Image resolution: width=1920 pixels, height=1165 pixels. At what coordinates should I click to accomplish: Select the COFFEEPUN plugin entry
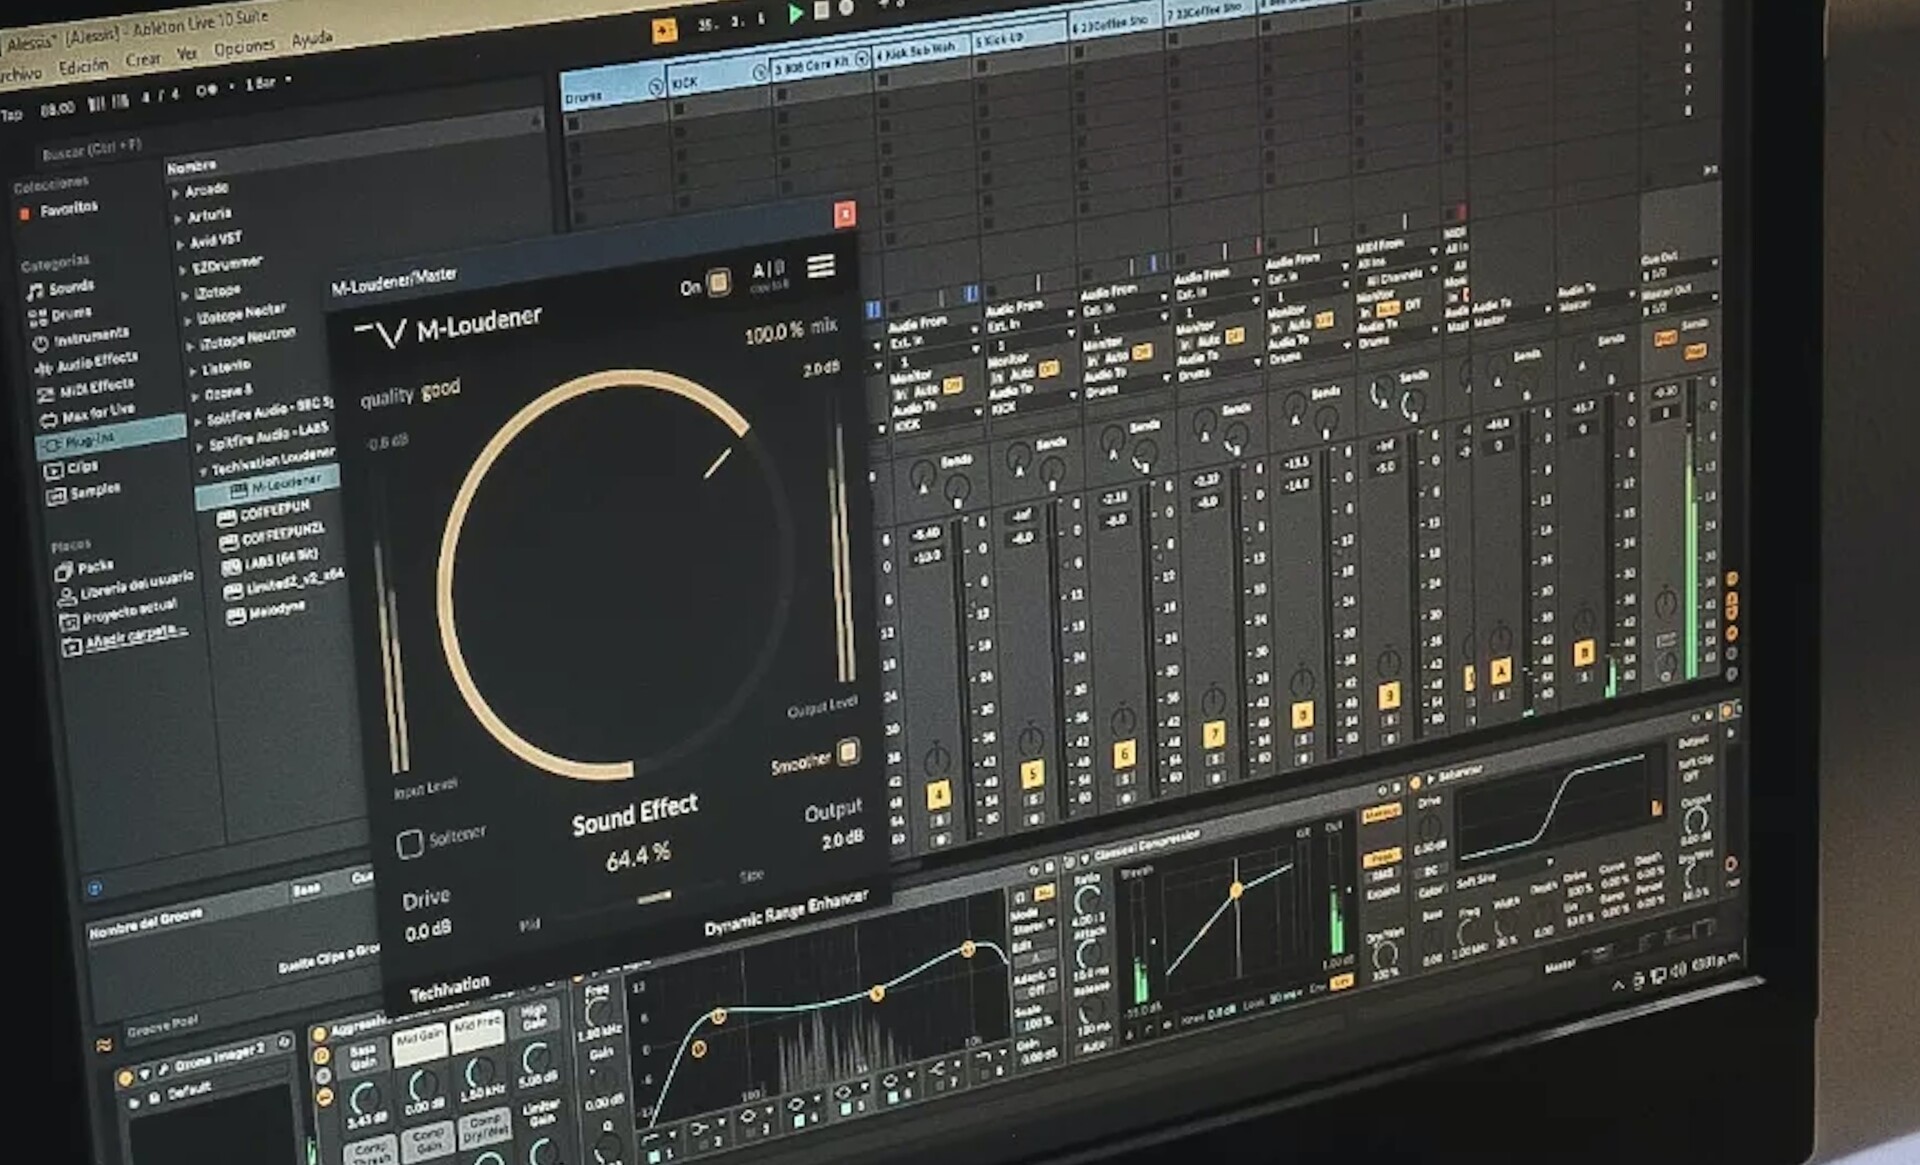coord(274,510)
